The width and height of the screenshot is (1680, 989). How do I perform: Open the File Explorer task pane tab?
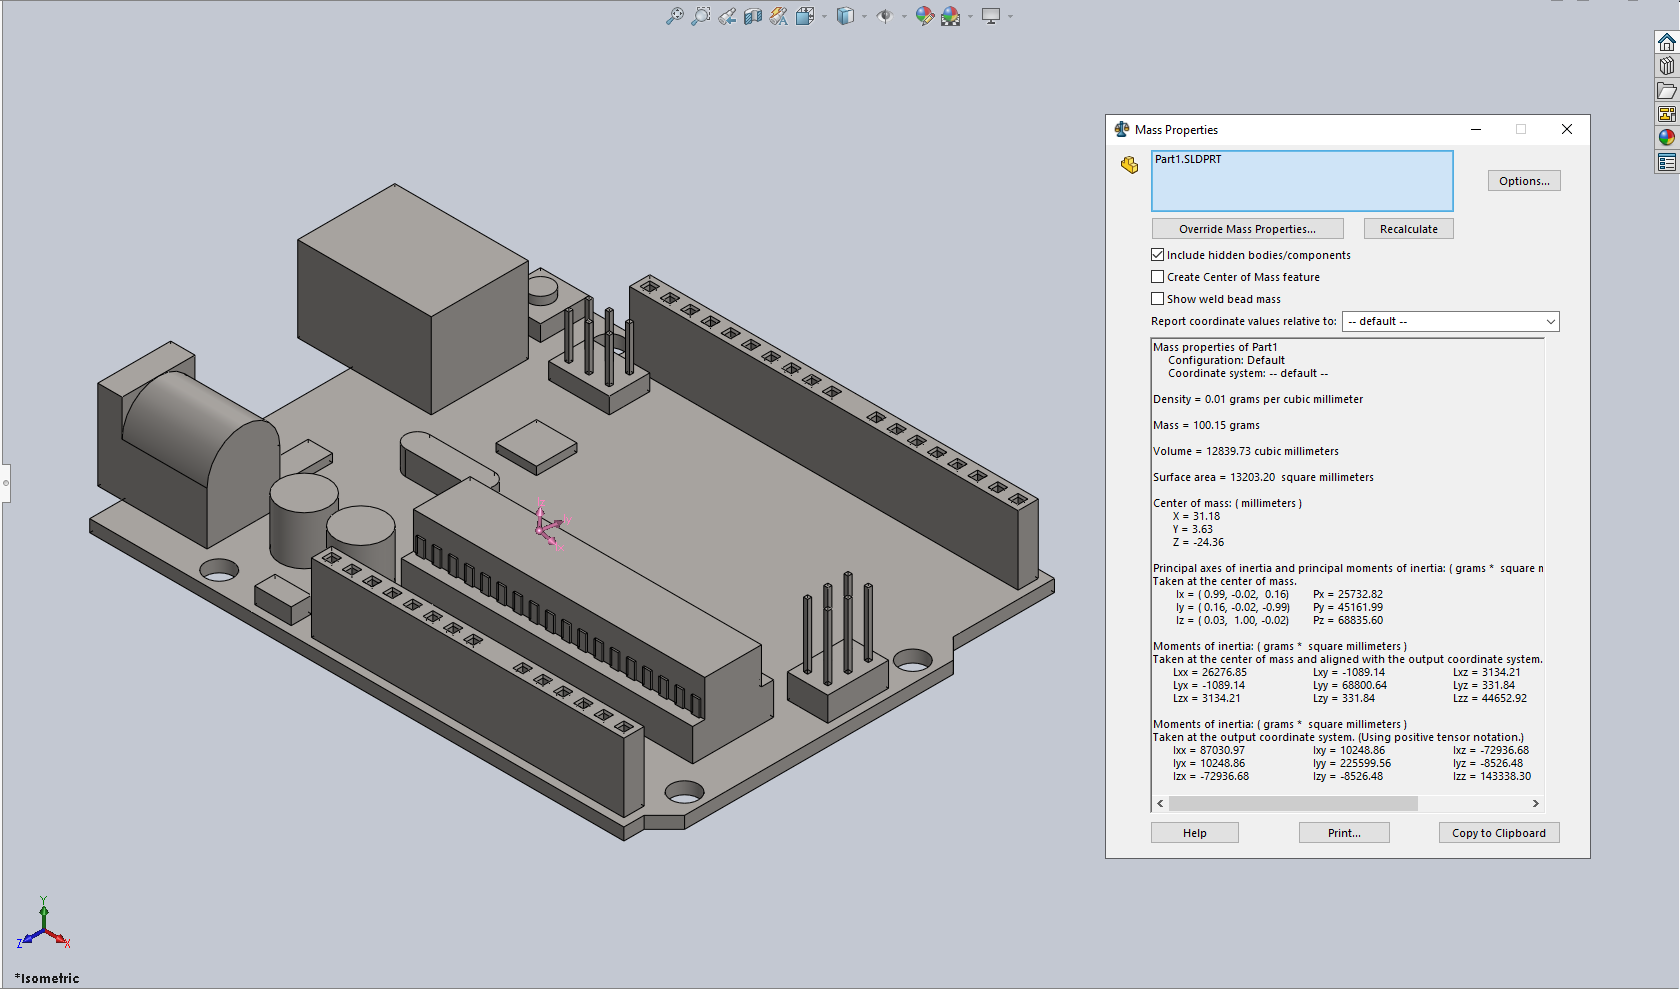tap(1666, 90)
